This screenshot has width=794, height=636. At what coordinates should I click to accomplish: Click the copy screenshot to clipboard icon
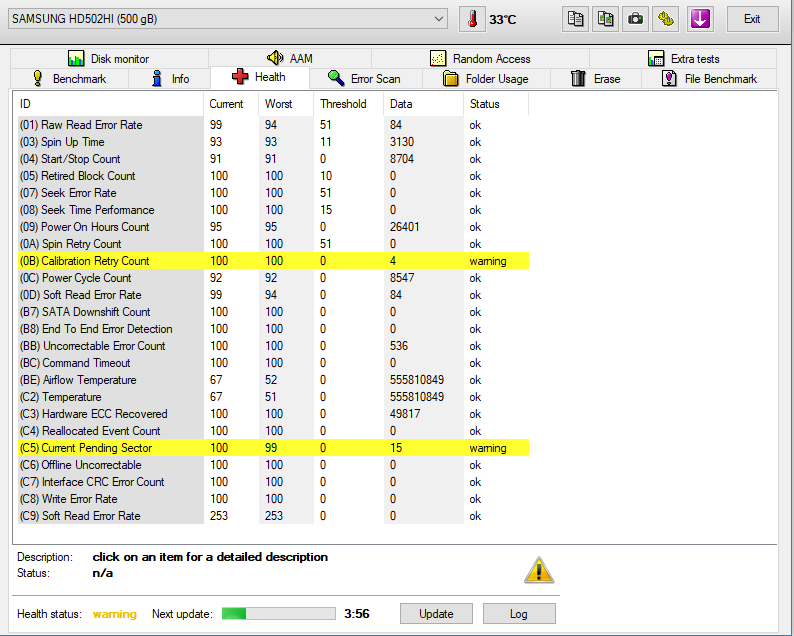[605, 19]
